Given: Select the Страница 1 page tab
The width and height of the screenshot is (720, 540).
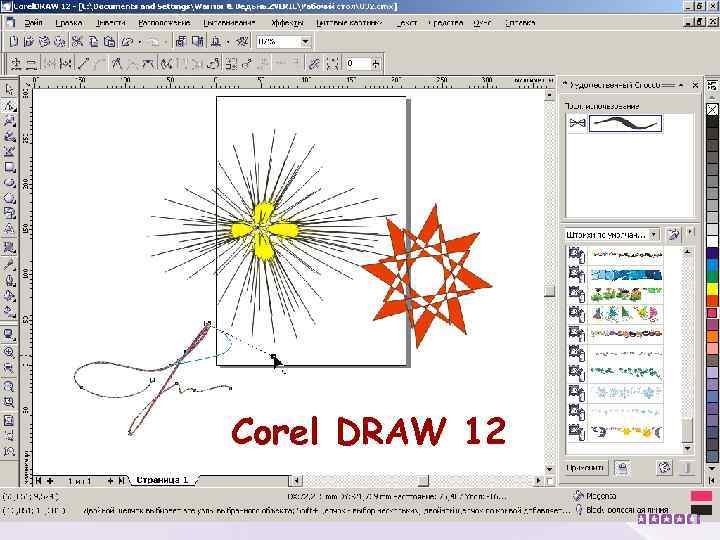Looking at the screenshot, I should [x=163, y=480].
